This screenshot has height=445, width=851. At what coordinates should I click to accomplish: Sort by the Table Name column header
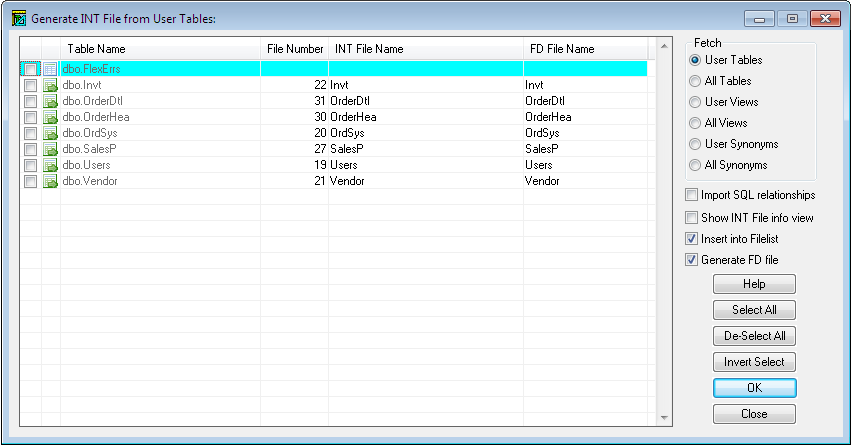160,49
